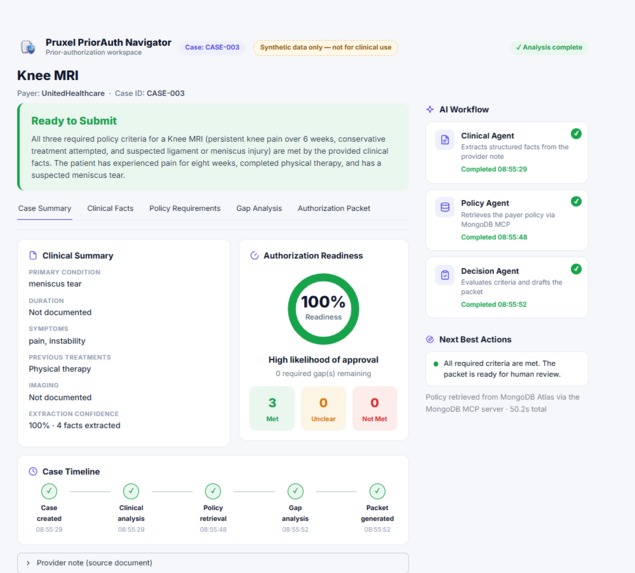Viewport: 635px width, 573px height.
Task: Click the Synthetic data only warning badge
Action: [x=326, y=47]
